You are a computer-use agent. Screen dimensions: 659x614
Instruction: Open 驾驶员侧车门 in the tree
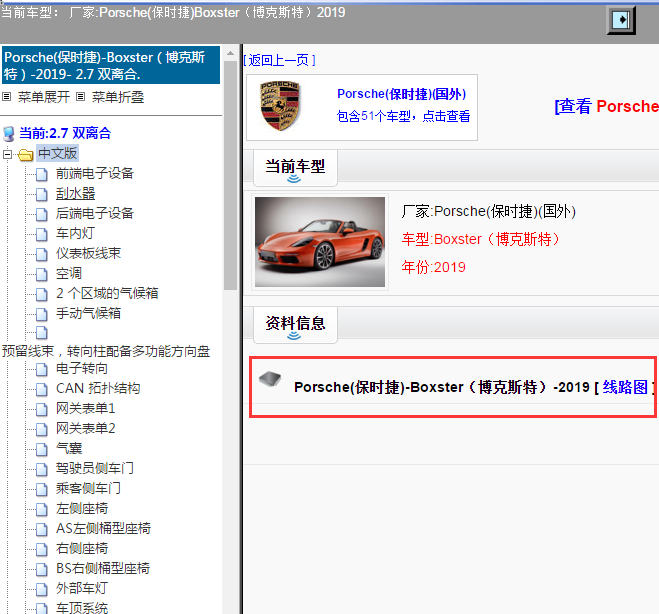click(x=95, y=468)
